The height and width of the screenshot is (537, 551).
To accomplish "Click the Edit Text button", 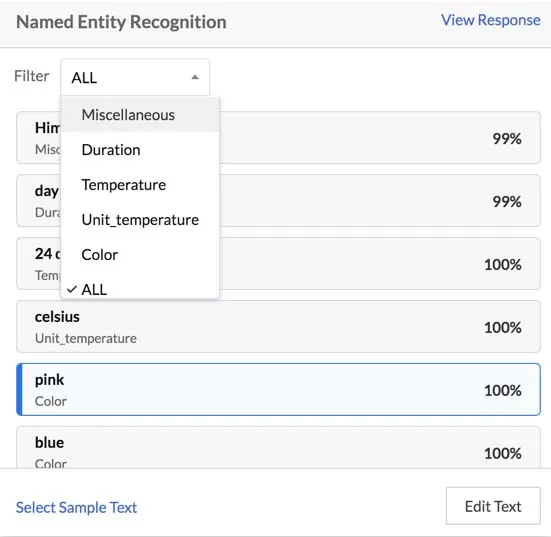I will pyautogui.click(x=493, y=506).
